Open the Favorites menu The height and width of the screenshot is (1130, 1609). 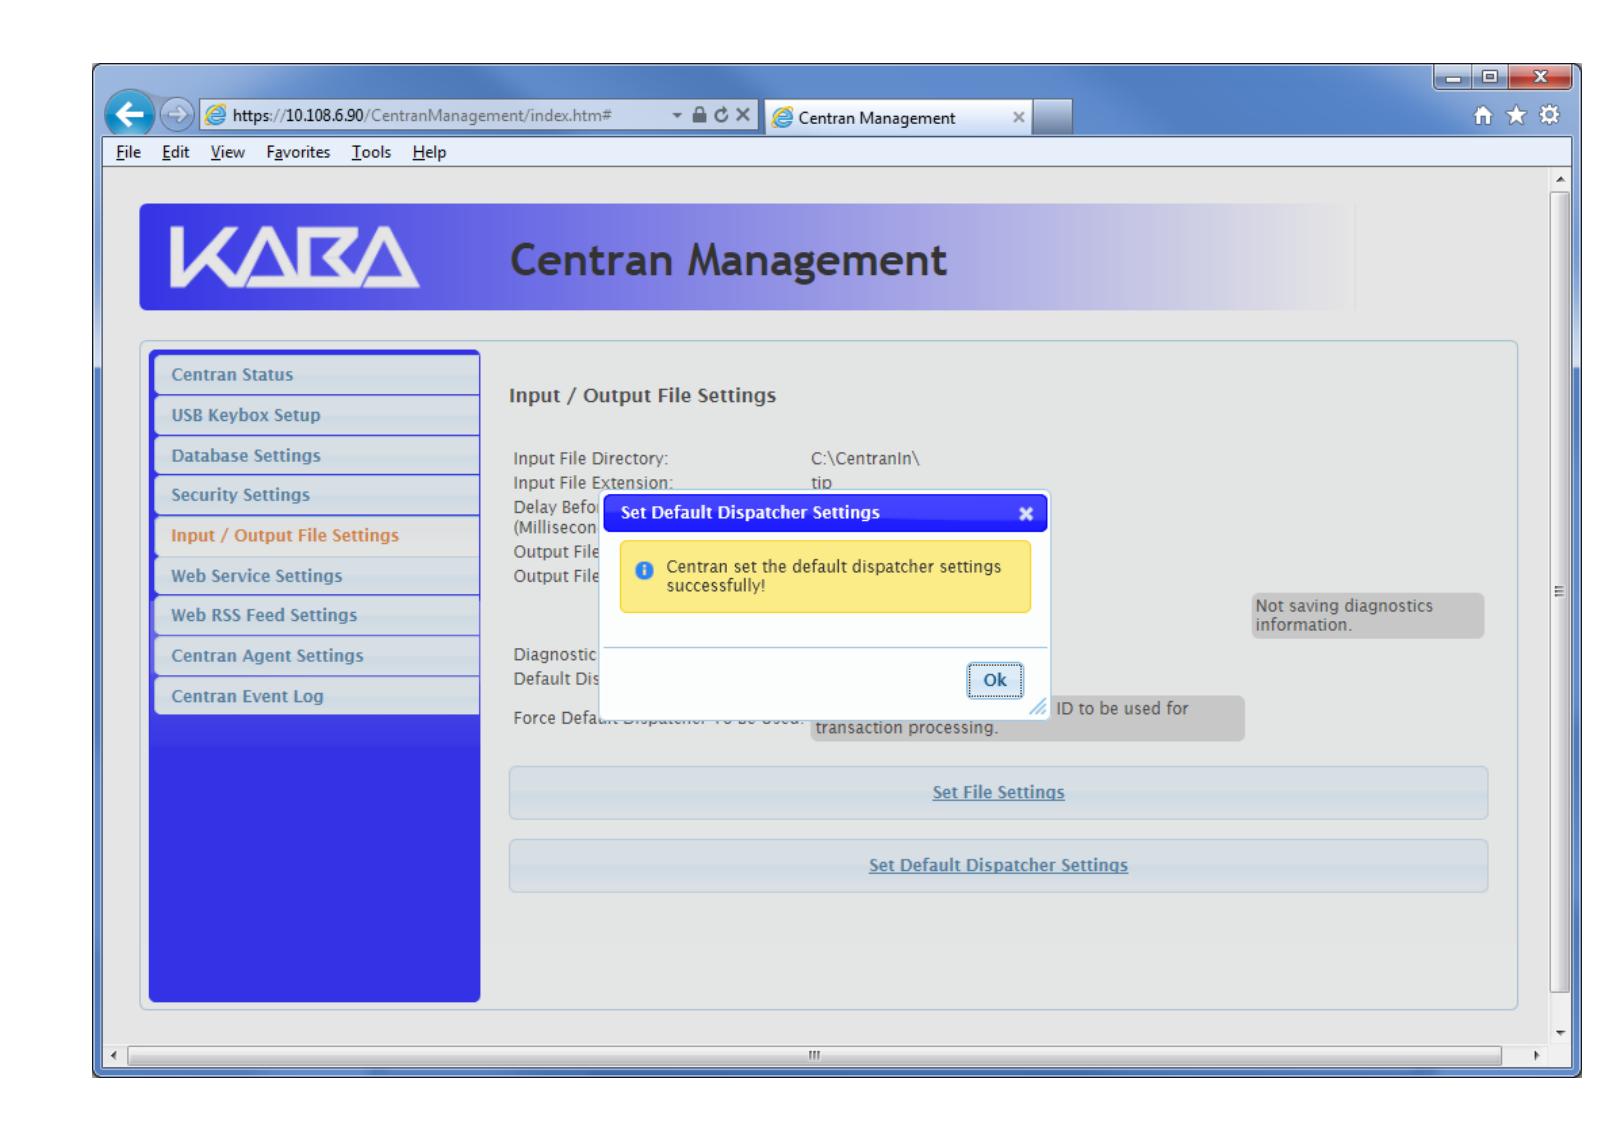tap(298, 152)
